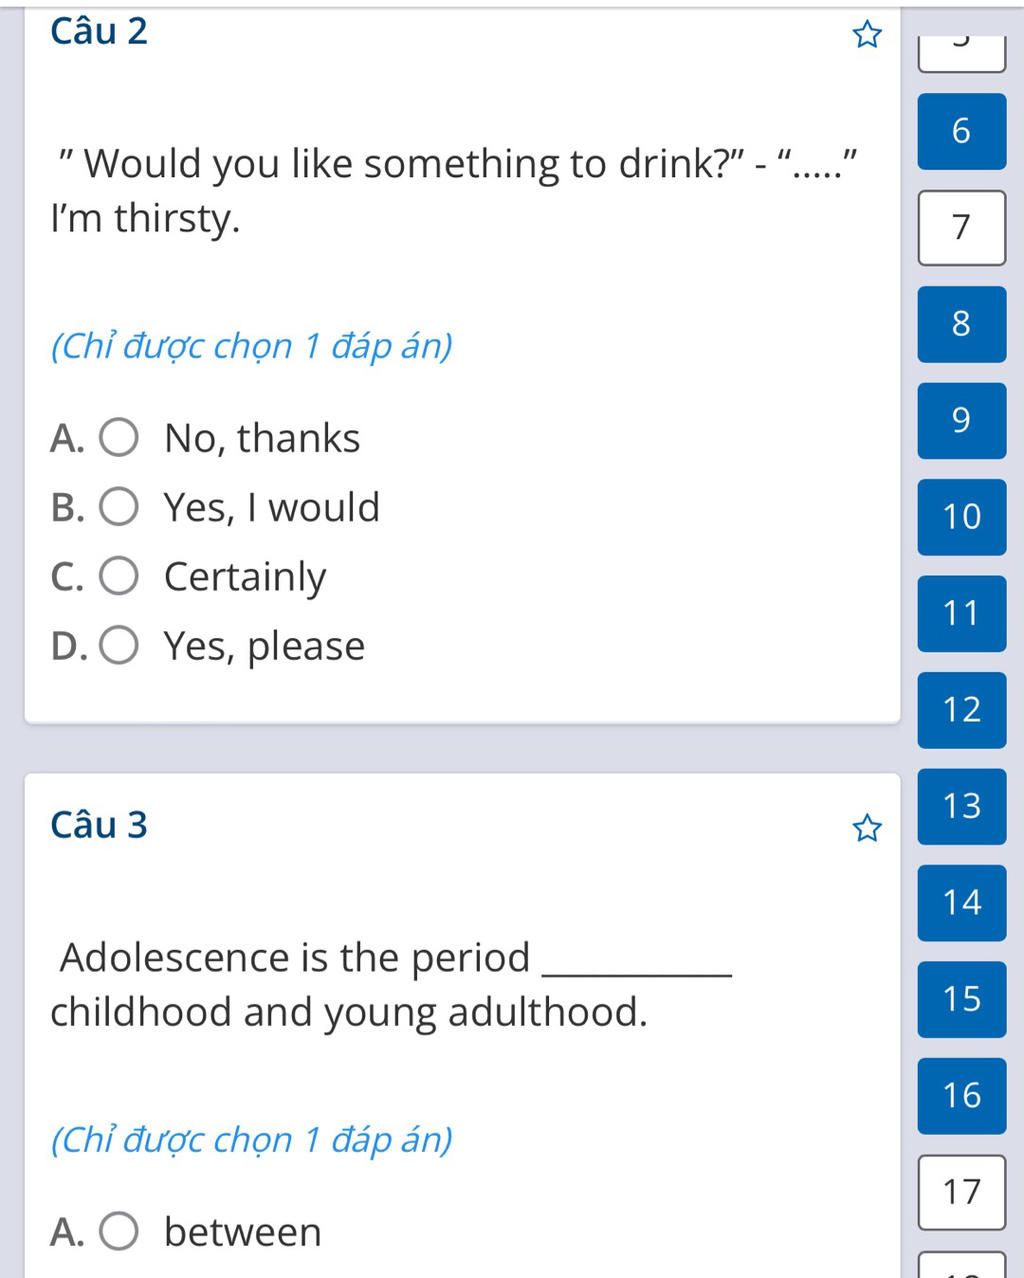Viewport: 1024px width, 1278px height.
Task: Jump to question 6
Action: click(x=961, y=131)
